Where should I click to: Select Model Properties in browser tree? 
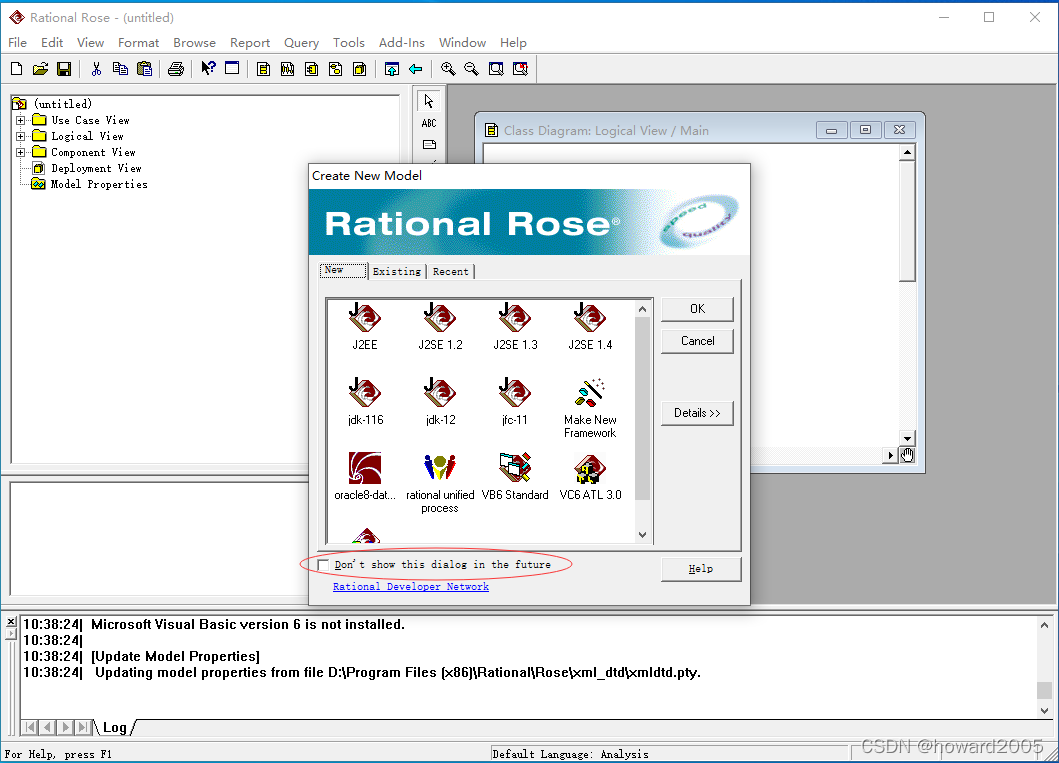[99, 184]
